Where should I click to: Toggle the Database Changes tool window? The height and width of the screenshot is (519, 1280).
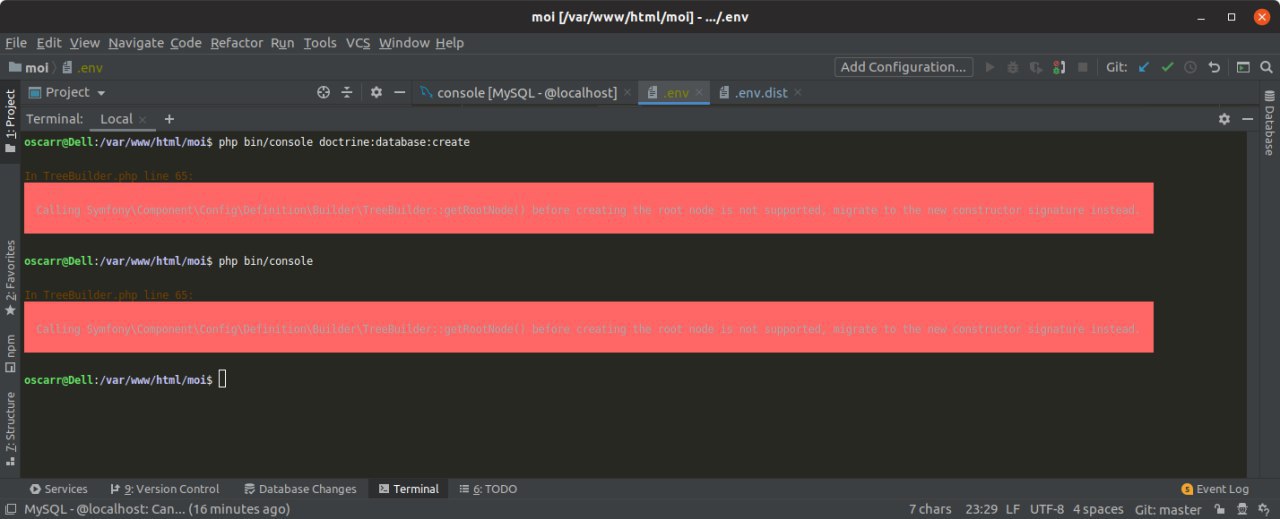pos(299,489)
